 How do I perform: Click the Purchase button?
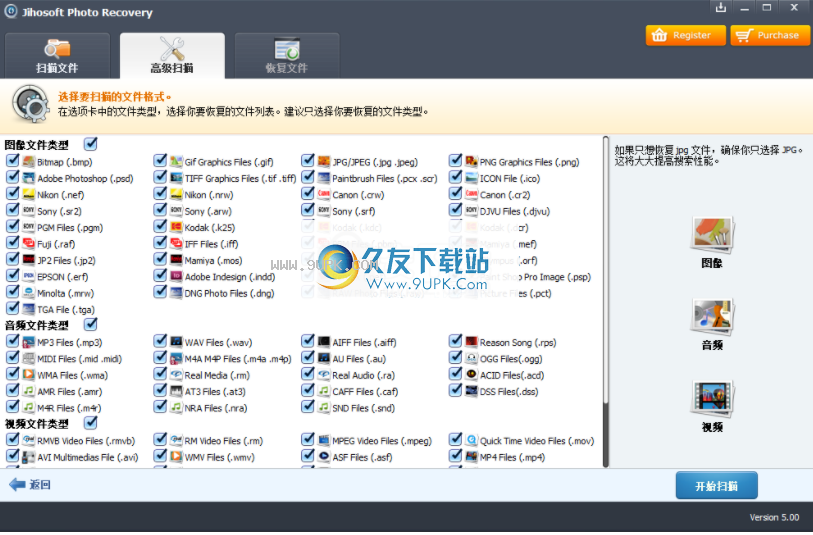770,35
